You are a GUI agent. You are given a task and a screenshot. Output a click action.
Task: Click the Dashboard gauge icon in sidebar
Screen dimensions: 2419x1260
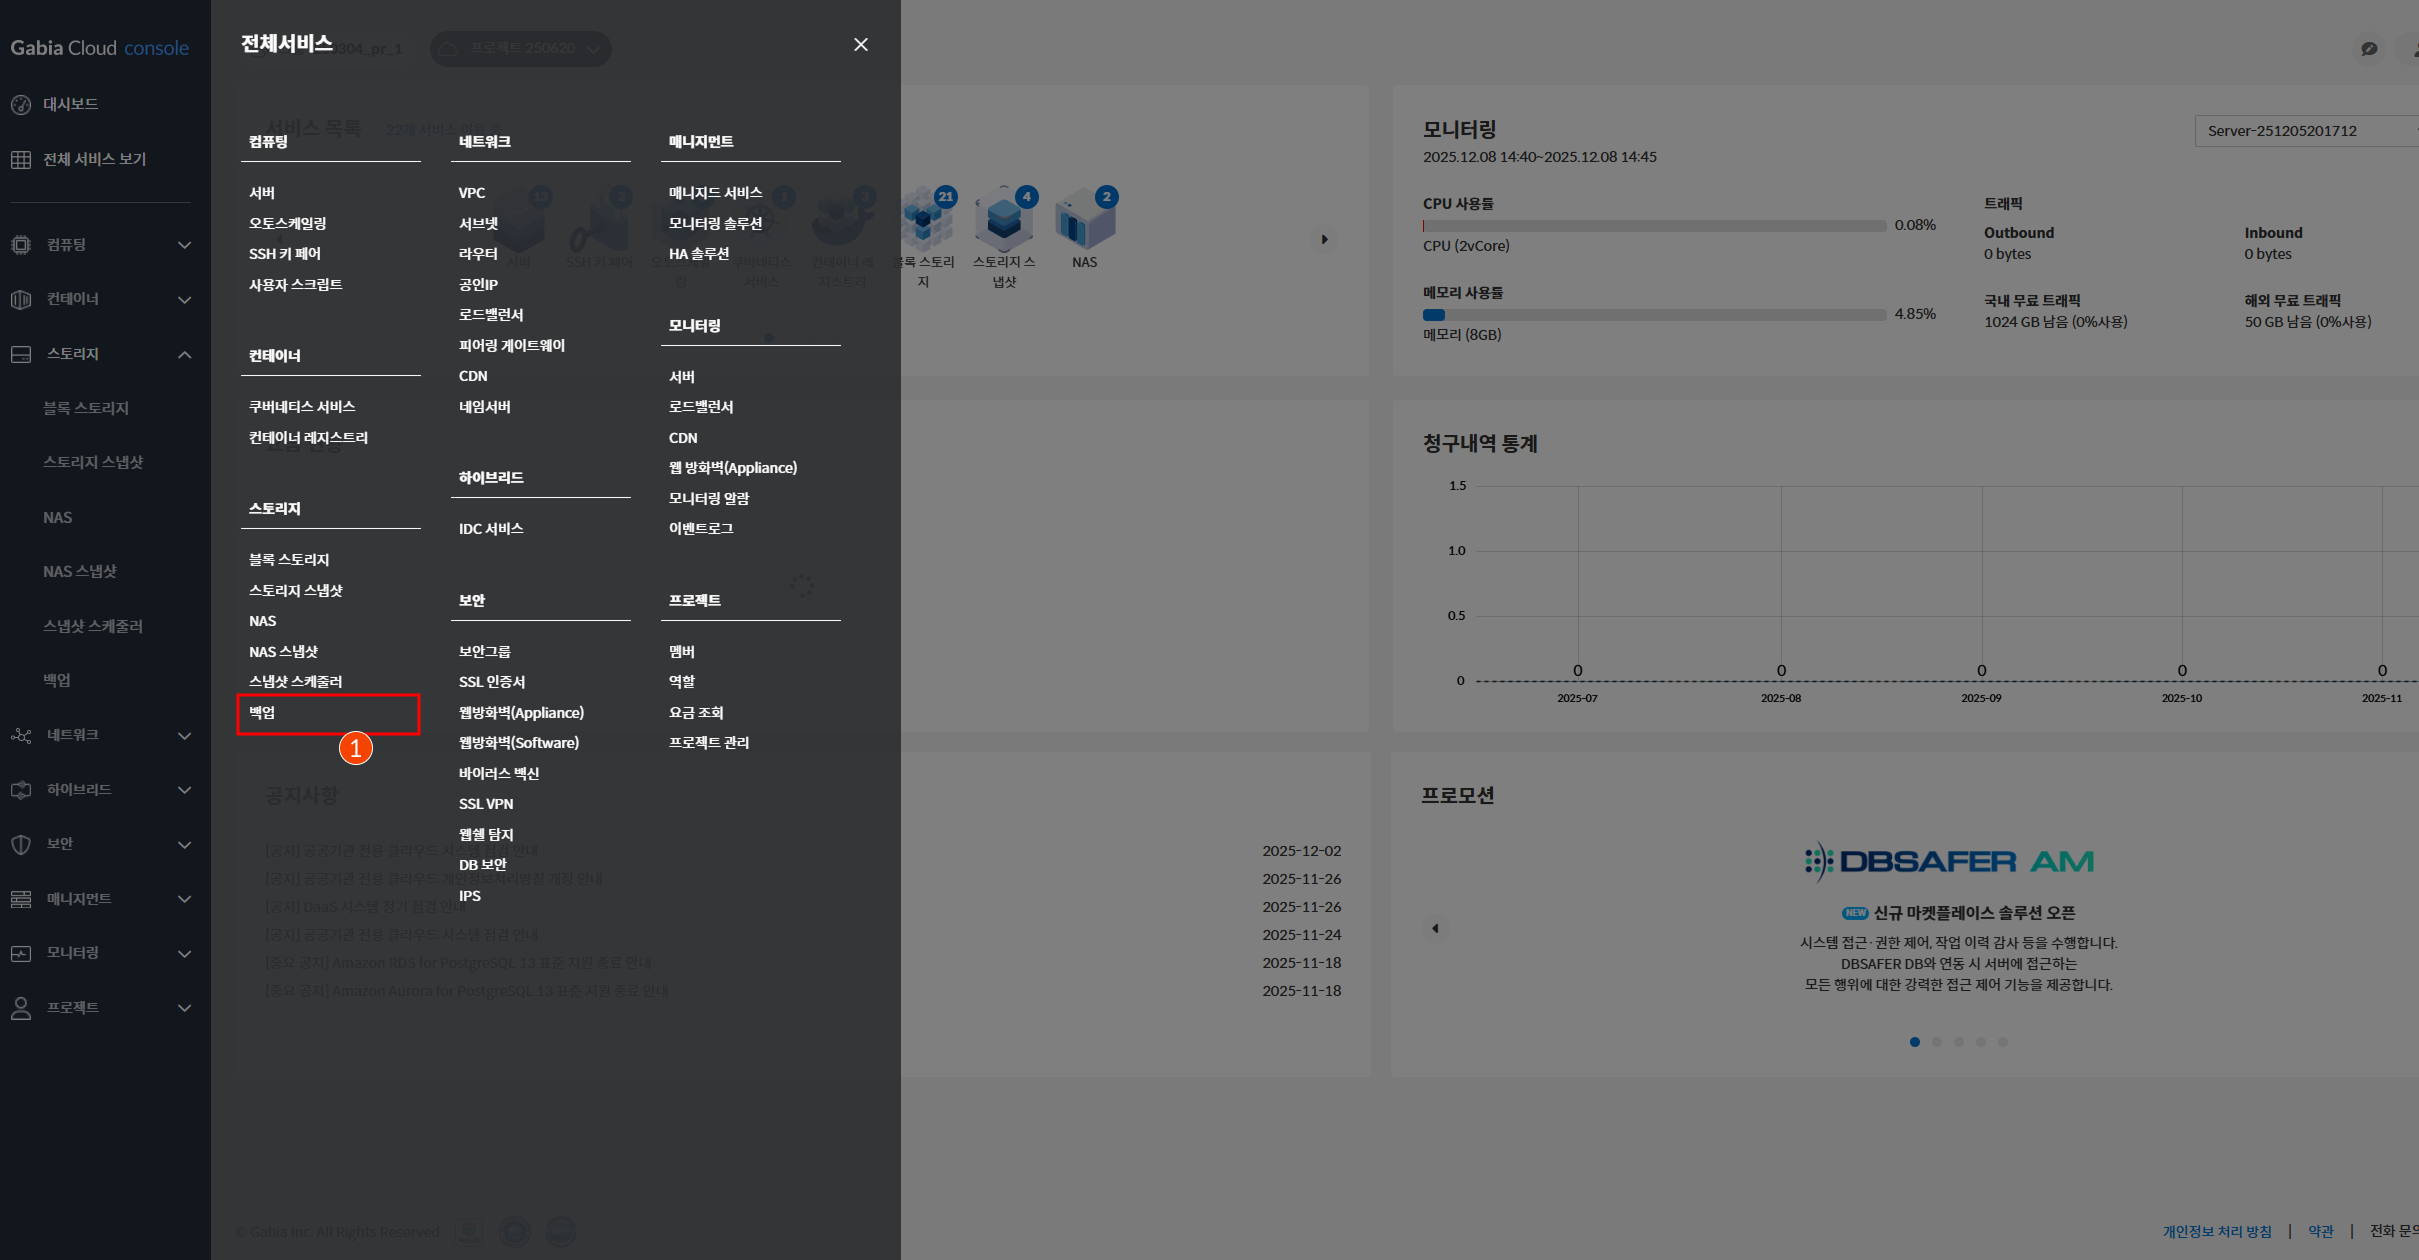(x=21, y=105)
